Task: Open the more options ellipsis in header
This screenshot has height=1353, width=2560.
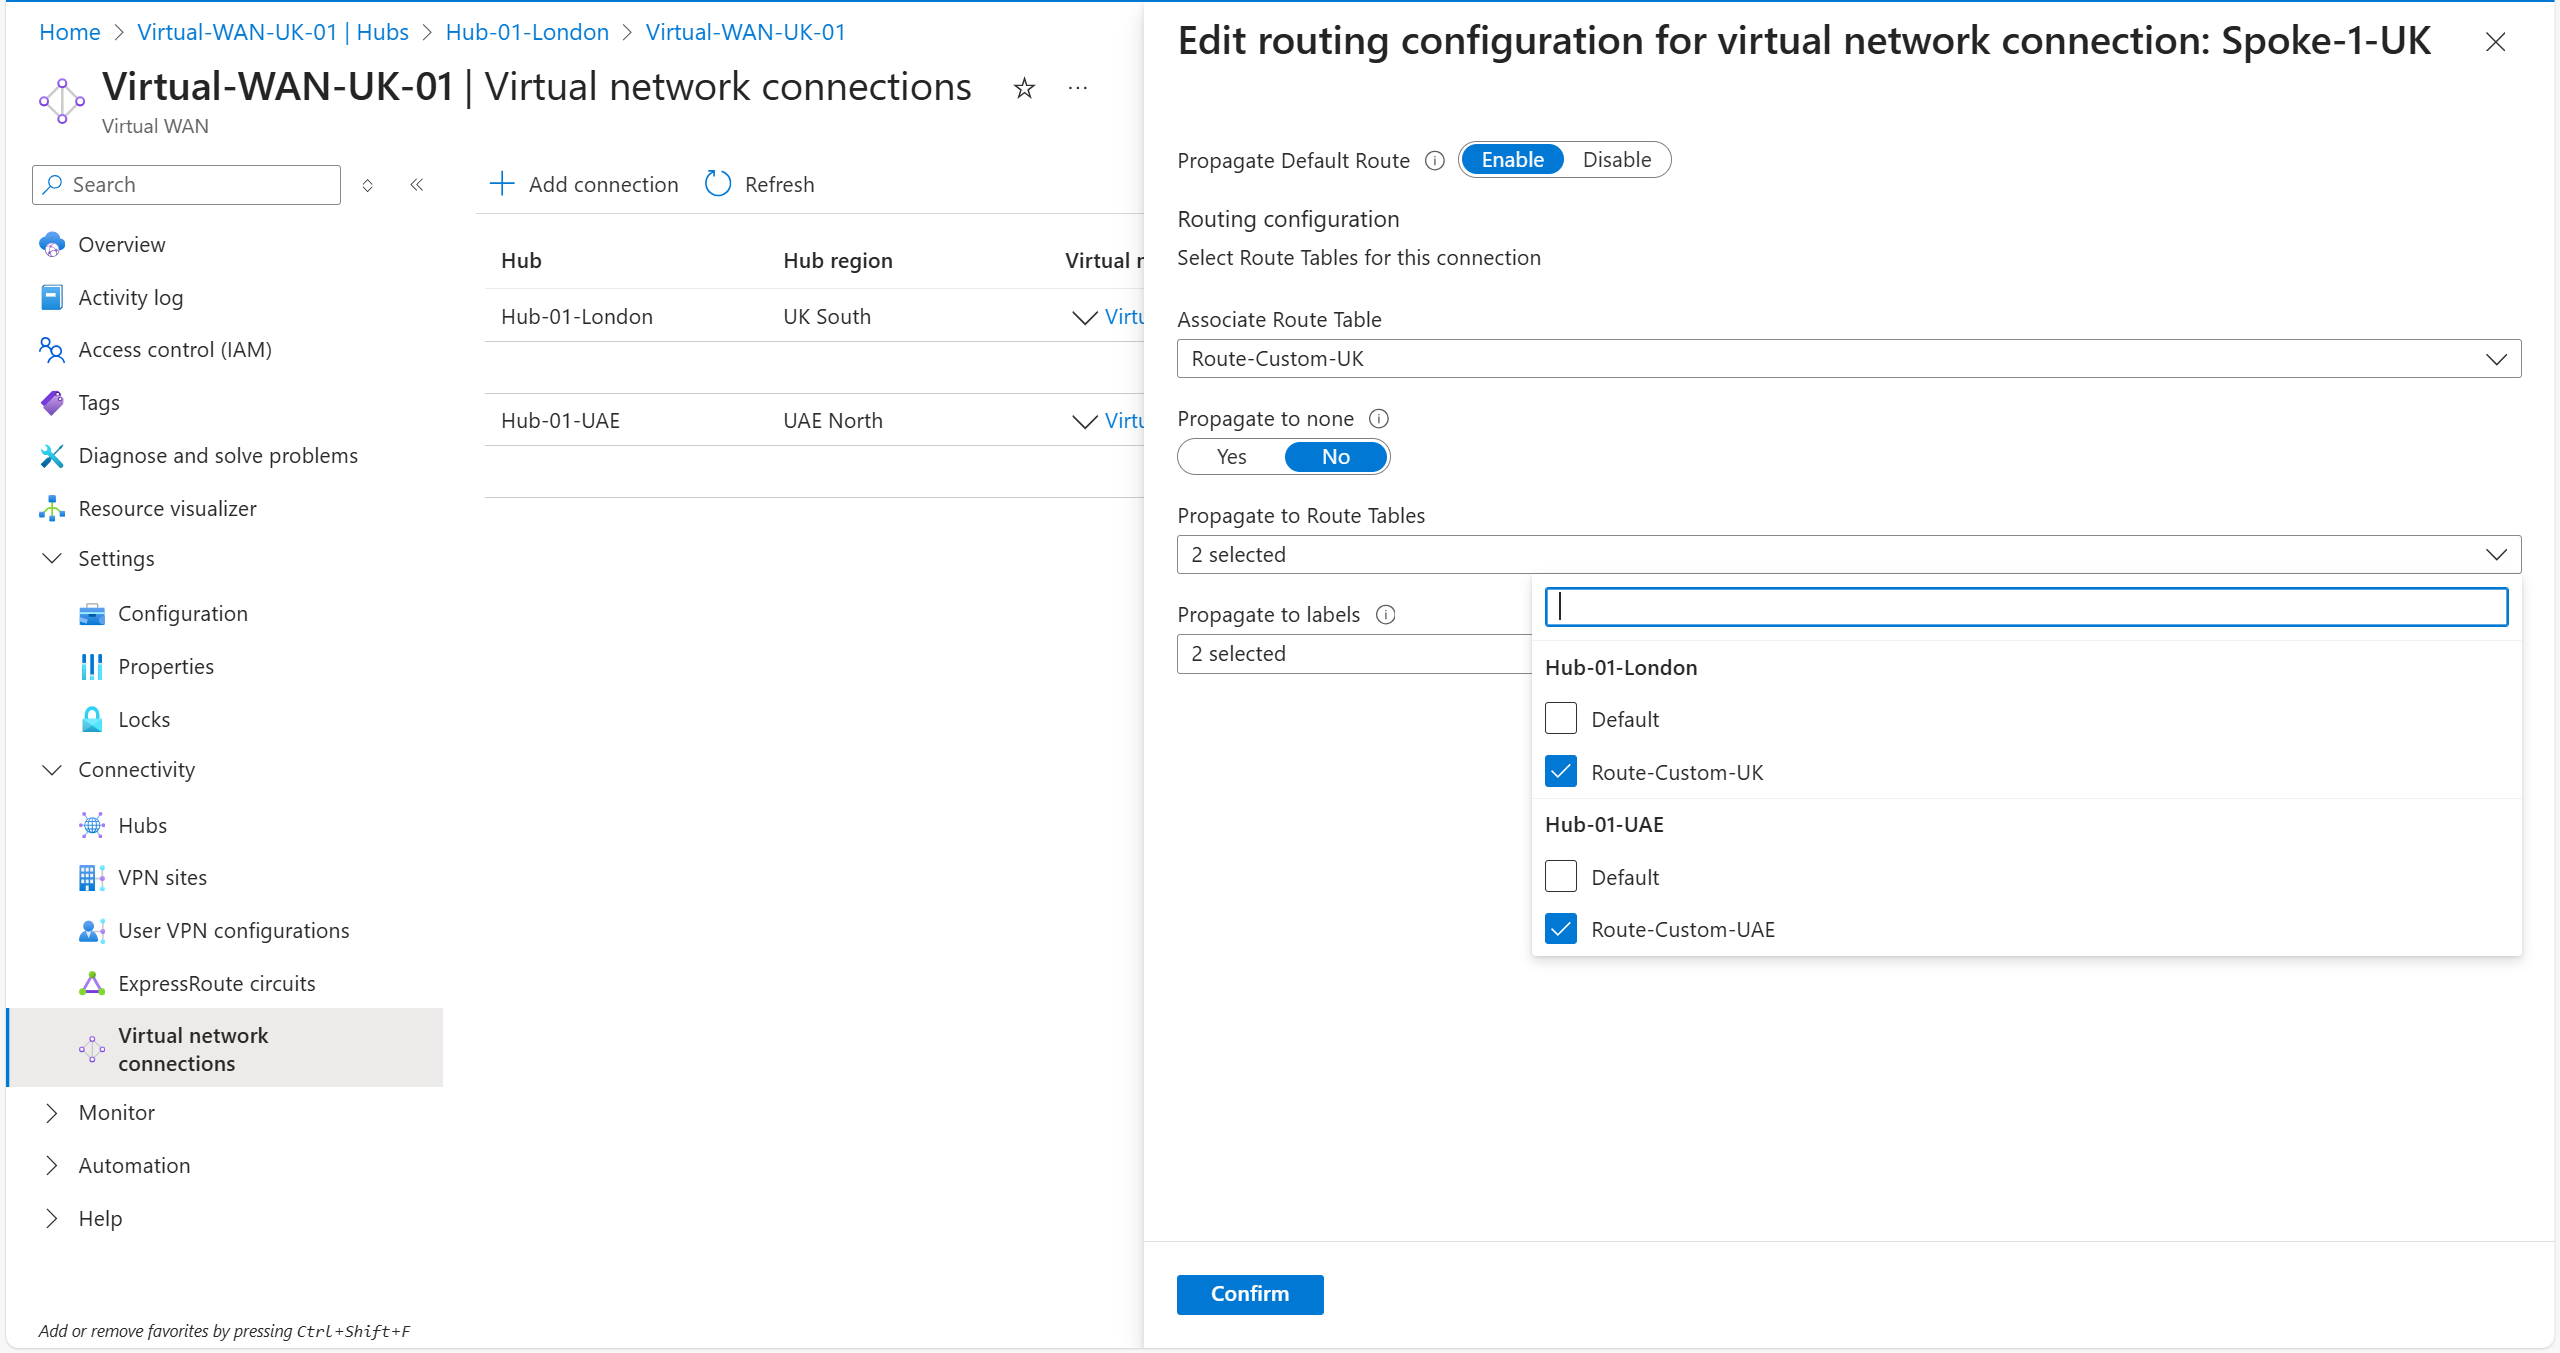Action: click(x=1077, y=88)
